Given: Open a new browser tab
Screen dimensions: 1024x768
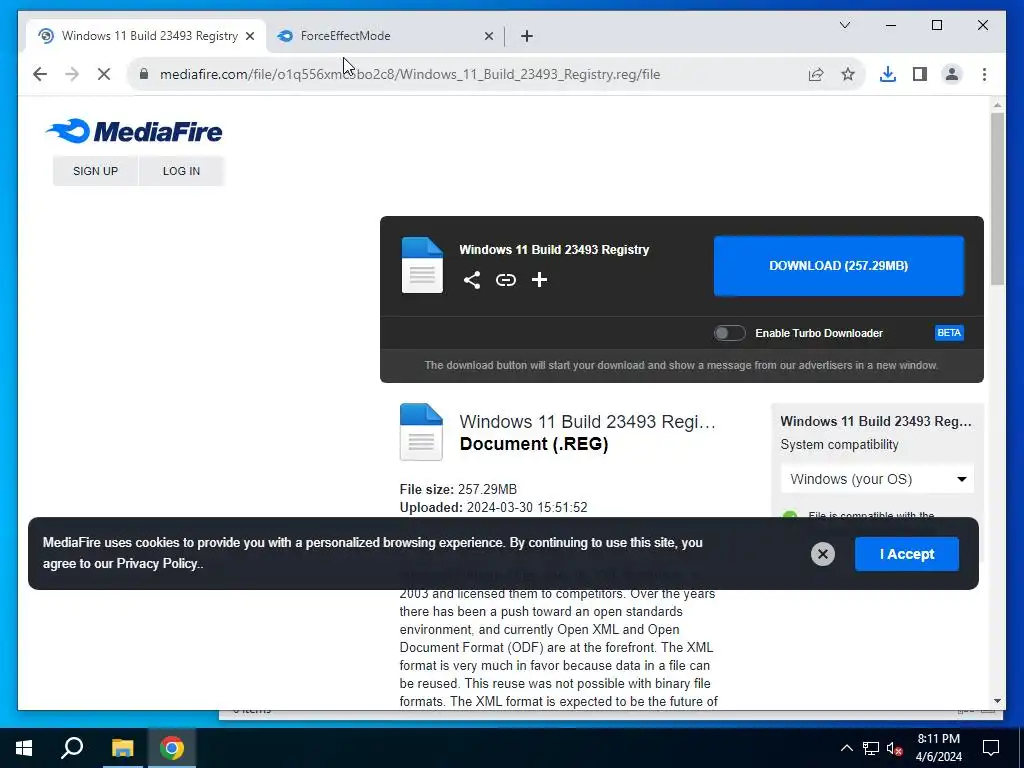Looking at the screenshot, I should pyautogui.click(x=527, y=36).
